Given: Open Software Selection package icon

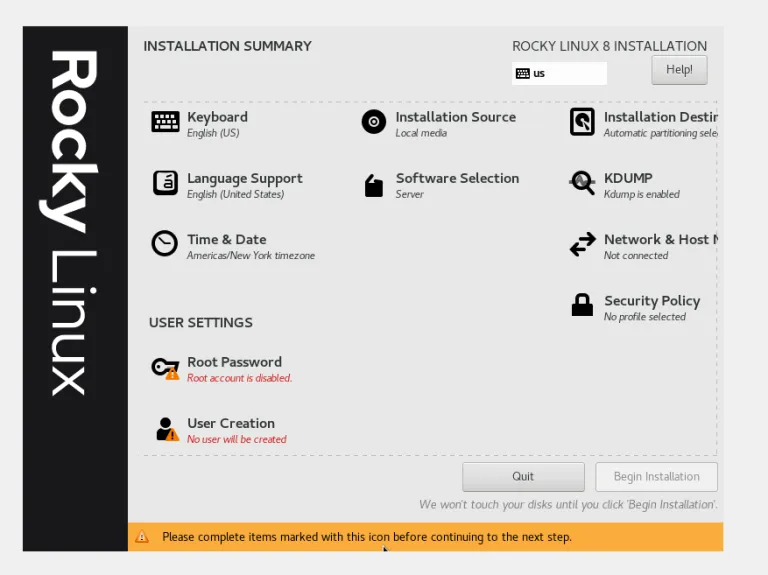Looking at the screenshot, I should point(374,186).
